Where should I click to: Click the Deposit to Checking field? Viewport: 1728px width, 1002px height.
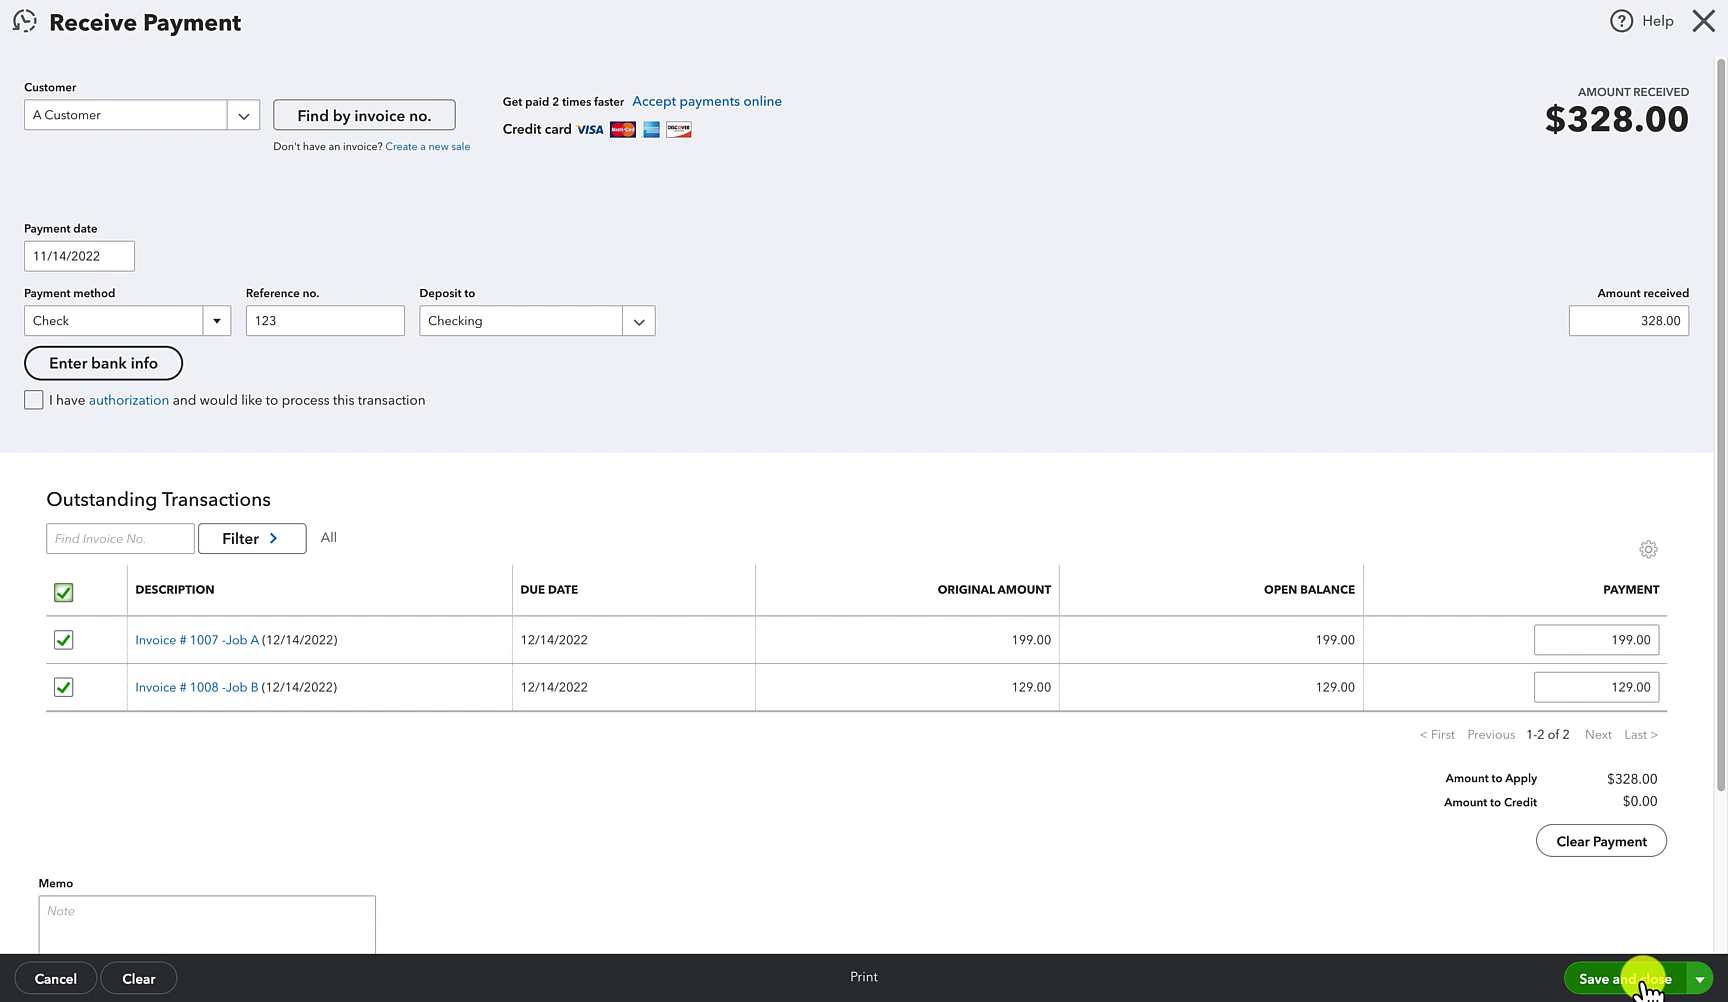click(x=521, y=321)
